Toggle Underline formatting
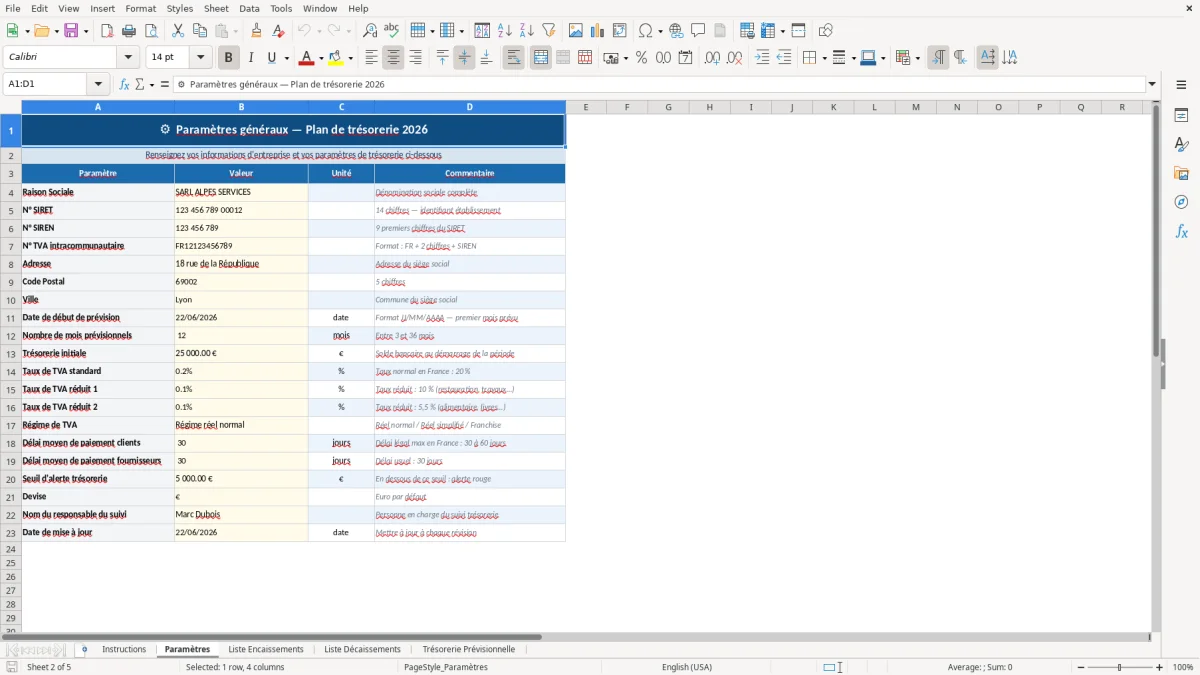Screen dimensions: 1200x675 pos(271,58)
